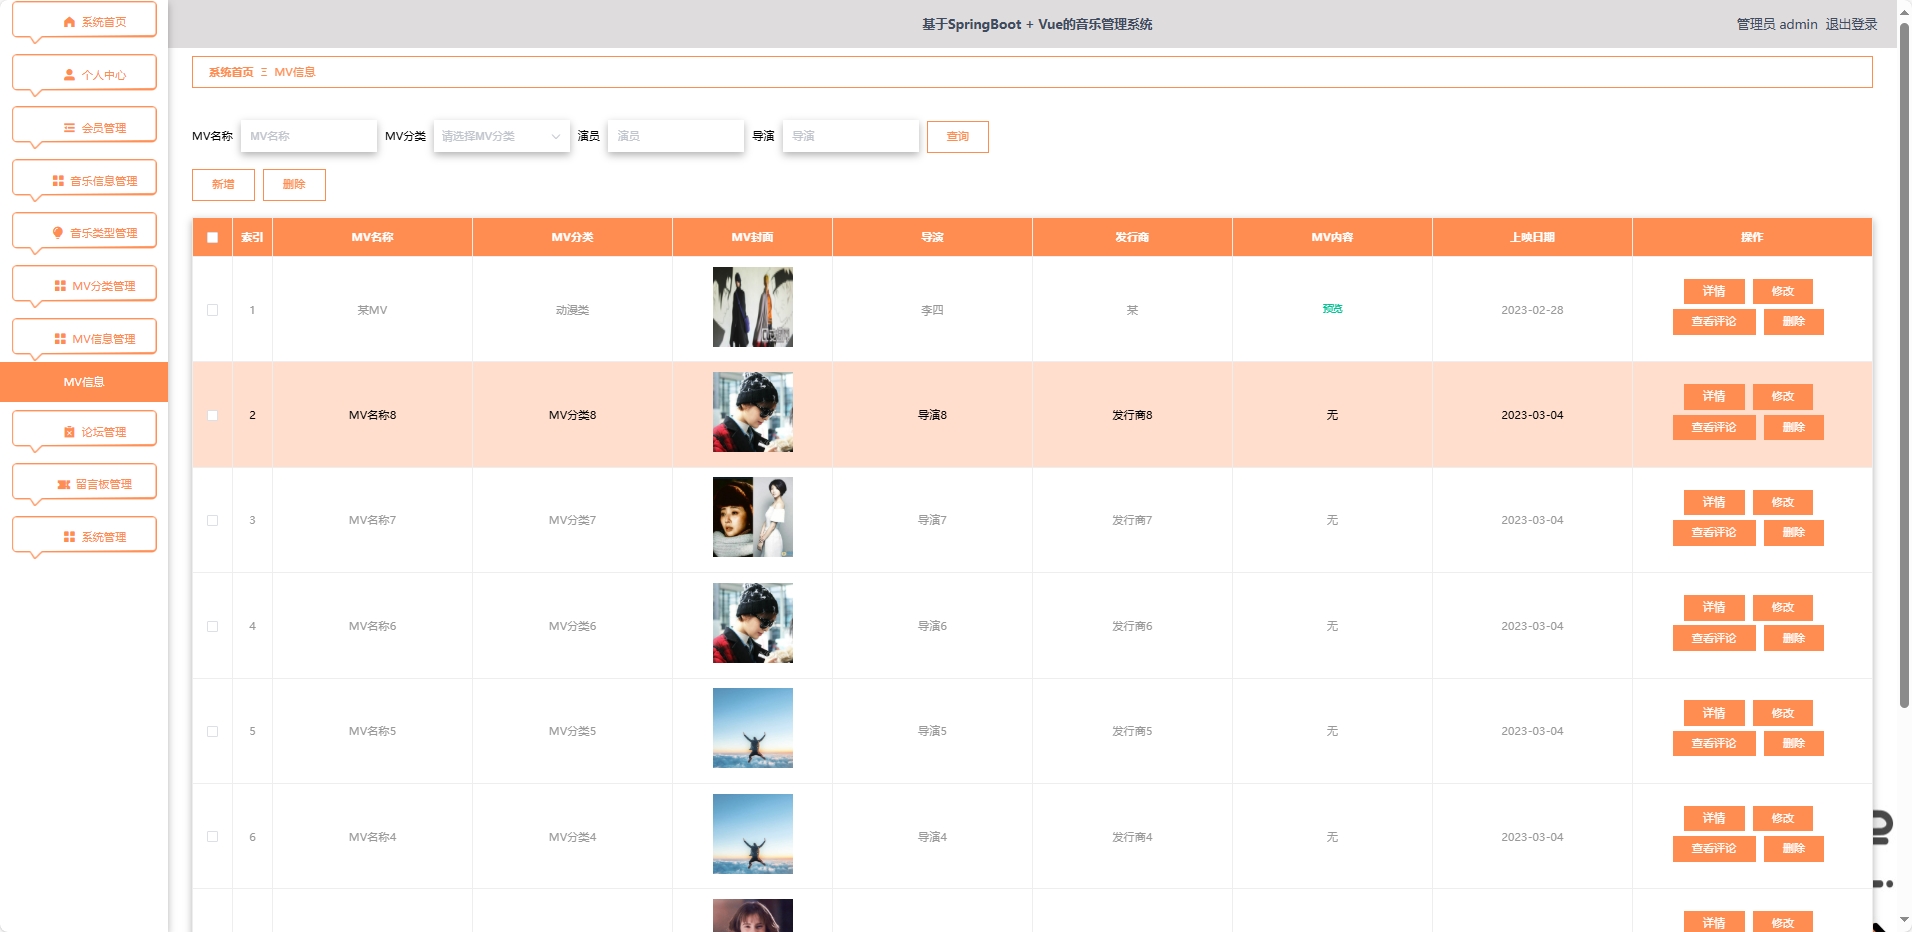Open the cover thumbnail of MV名称8

(x=753, y=412)
